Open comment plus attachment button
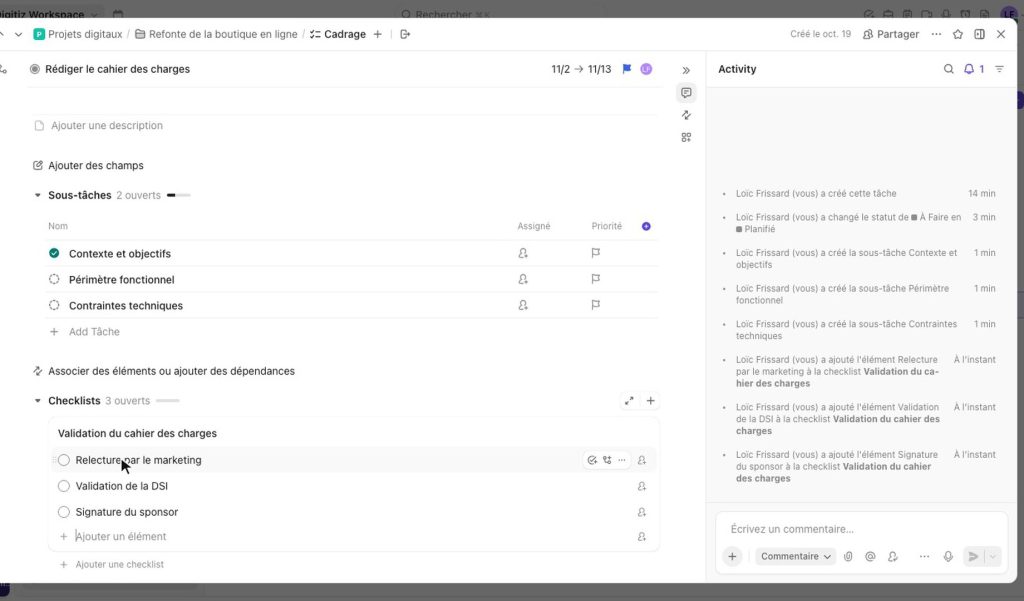The width and height of the screenshot is (1024, 601). 732,557
